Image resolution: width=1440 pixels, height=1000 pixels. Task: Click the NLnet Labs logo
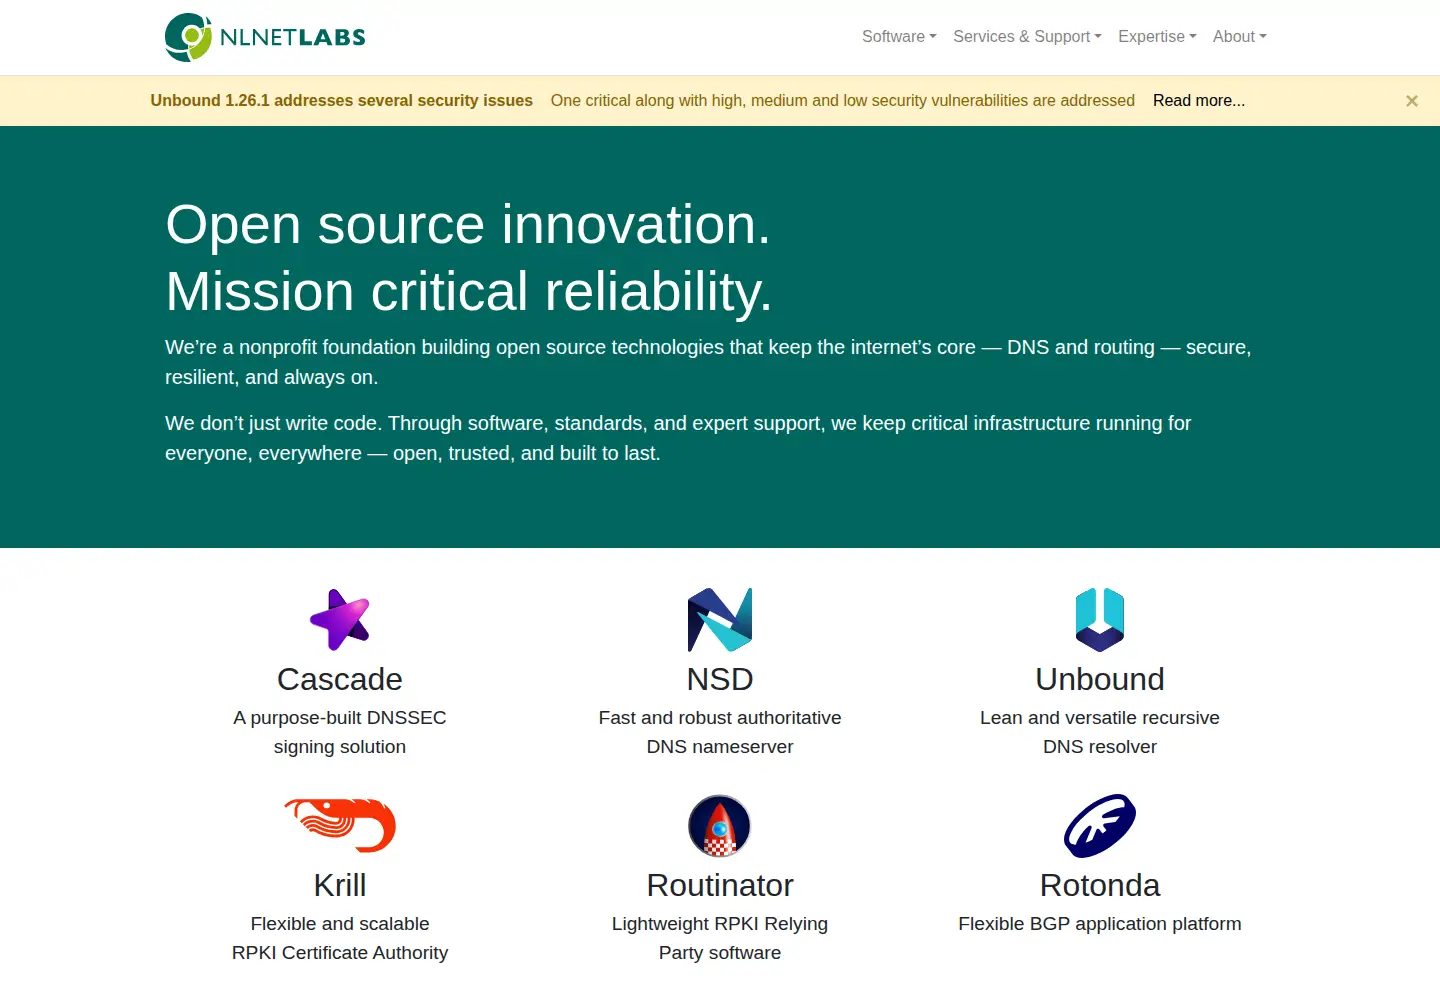(x=265, y=37)
